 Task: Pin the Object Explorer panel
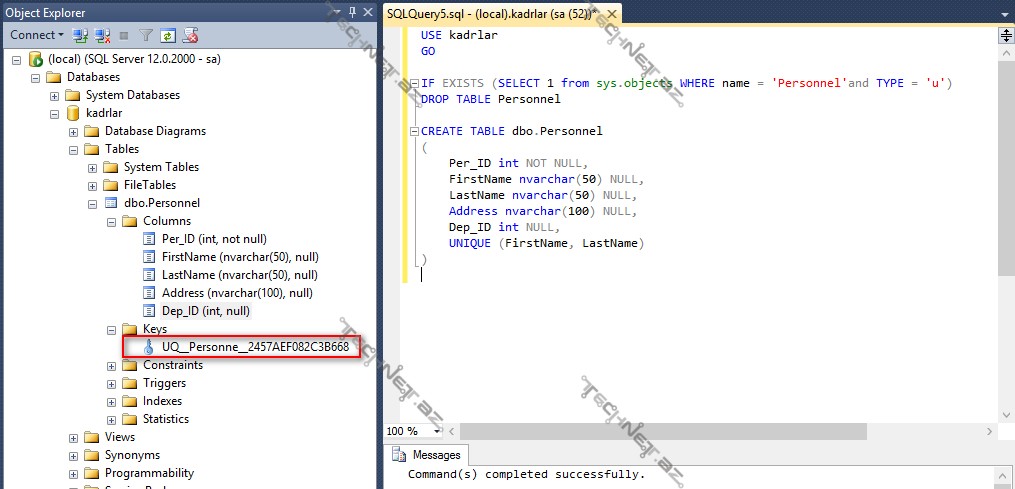pos(352,13)
